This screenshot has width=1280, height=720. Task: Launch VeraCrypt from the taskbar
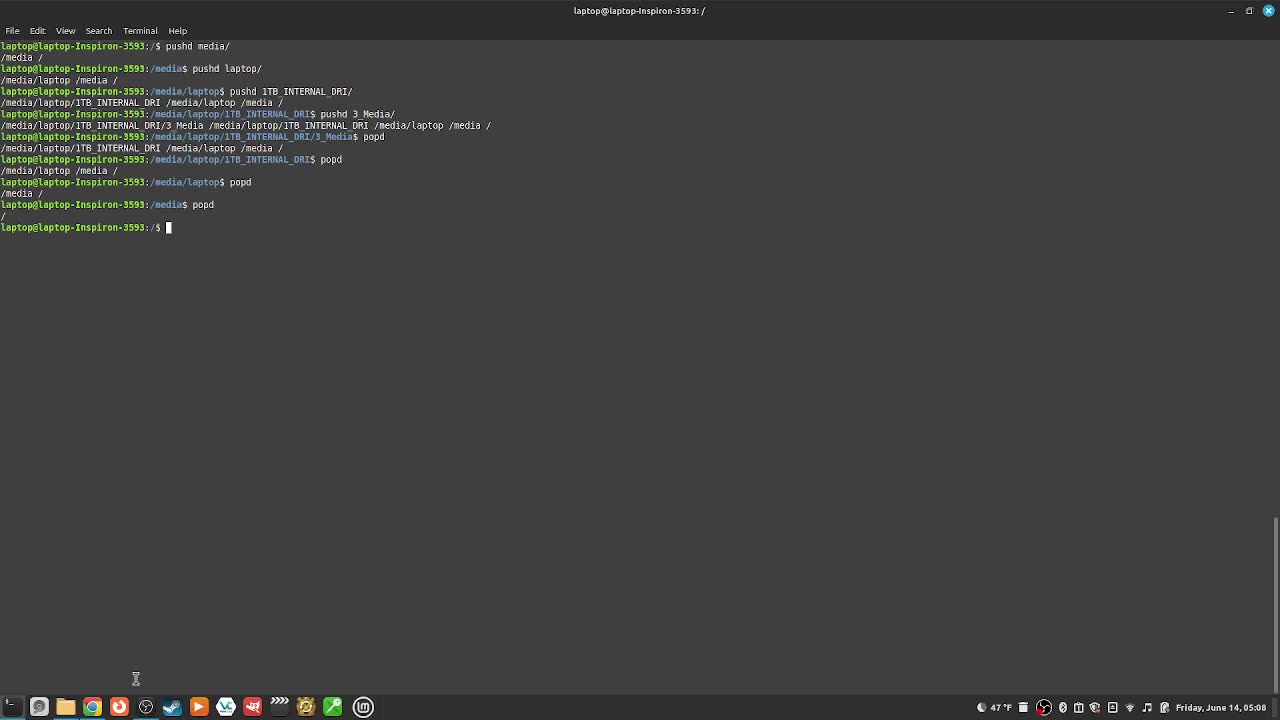226,707
